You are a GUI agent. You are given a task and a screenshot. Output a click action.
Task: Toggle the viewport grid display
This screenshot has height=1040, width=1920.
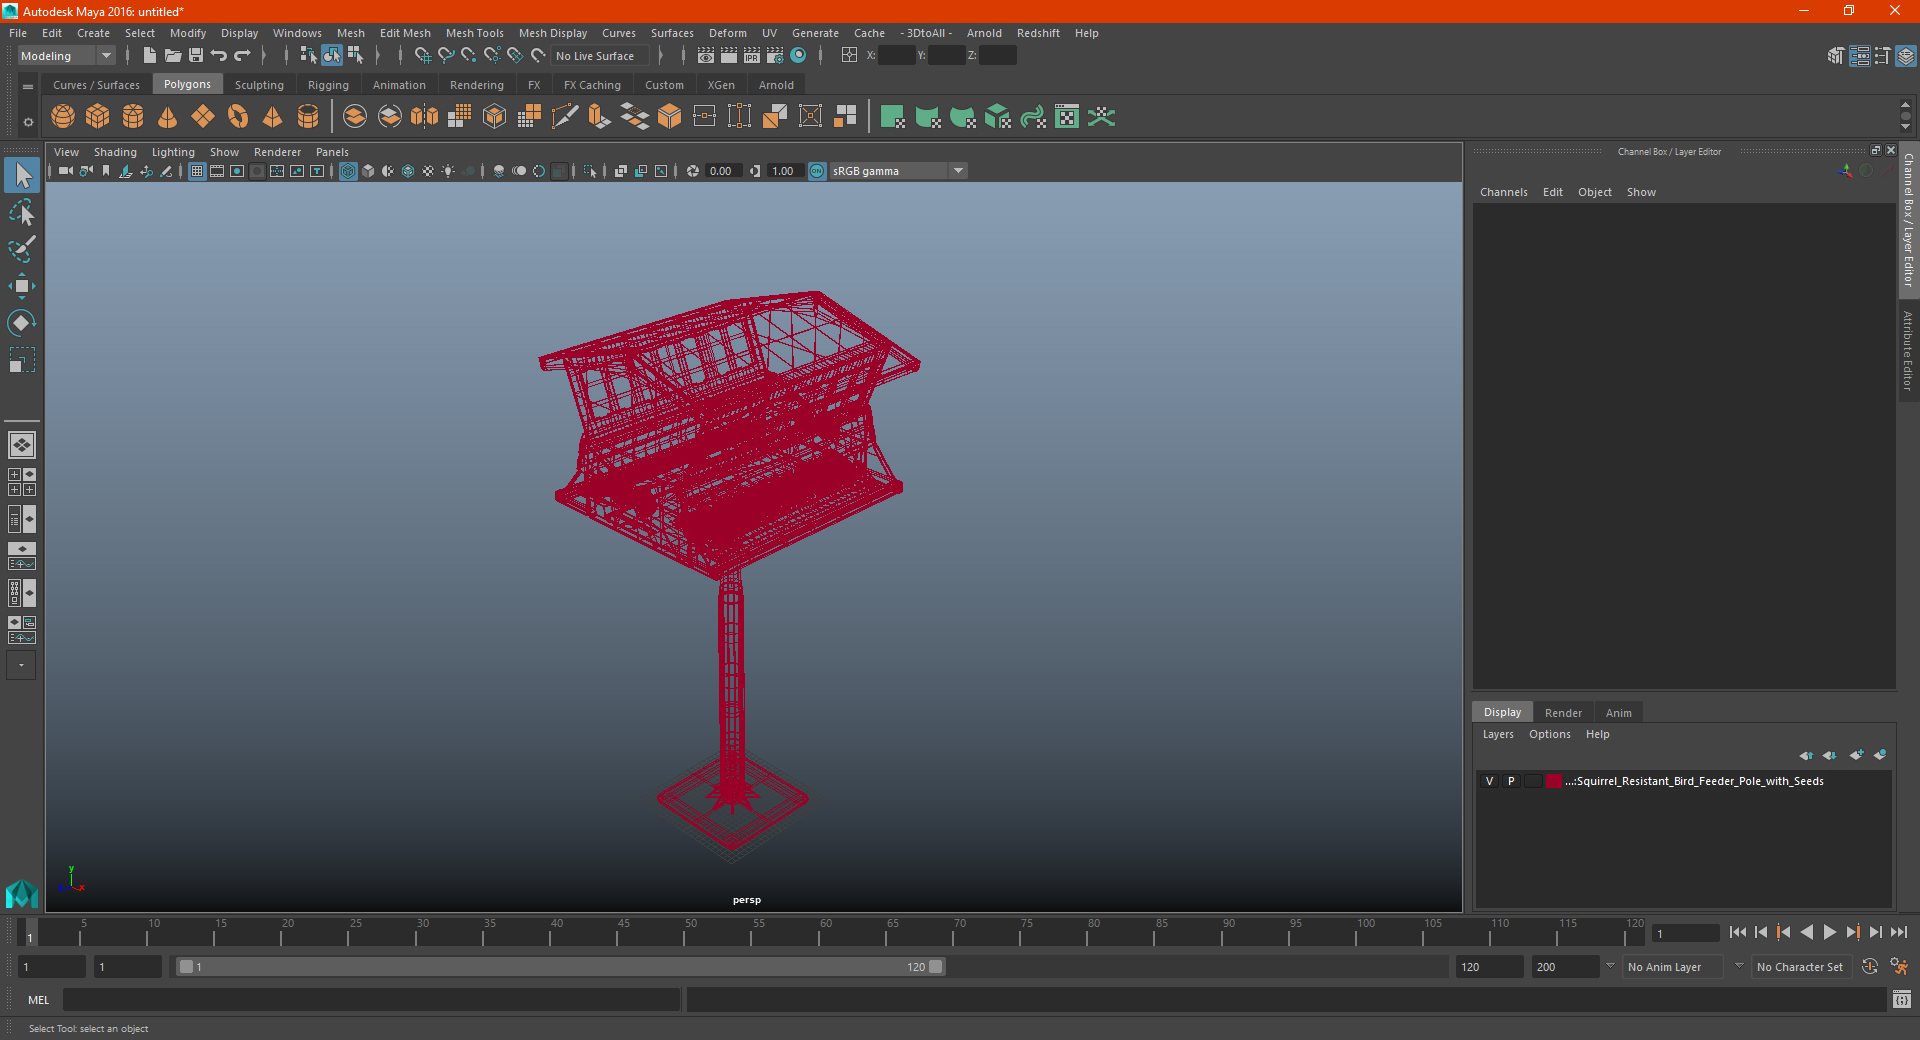tap(197, 171)
